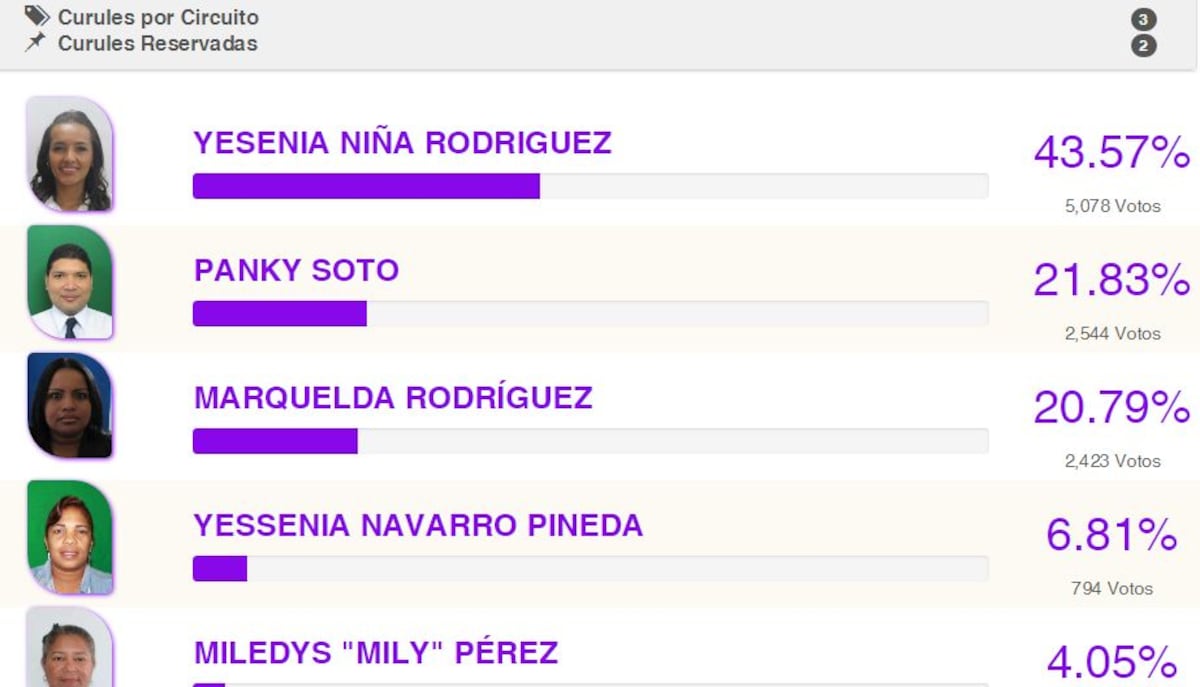The height and width of the screenshot is (687, 1200).
Task: Click Miledys Pérez's photo thumbnail
Action: tap(69, 652)
